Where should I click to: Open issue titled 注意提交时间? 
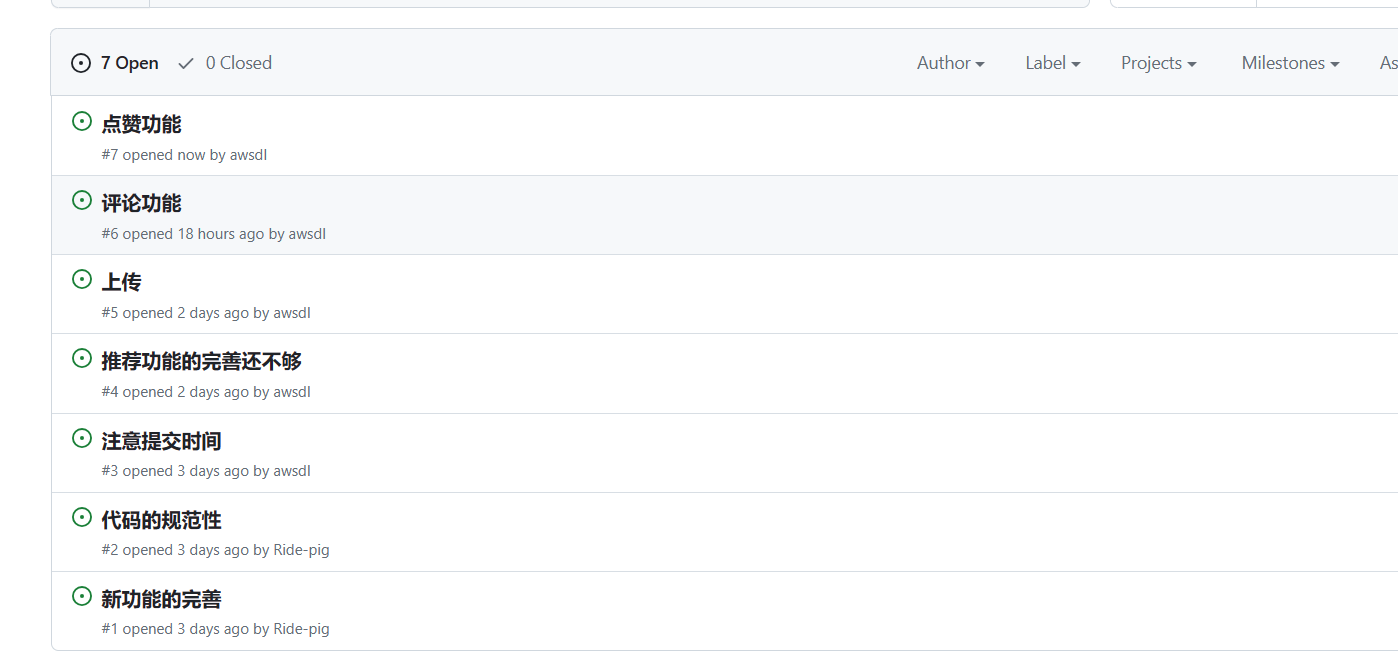pyautogui.click(x=161, y=441)
